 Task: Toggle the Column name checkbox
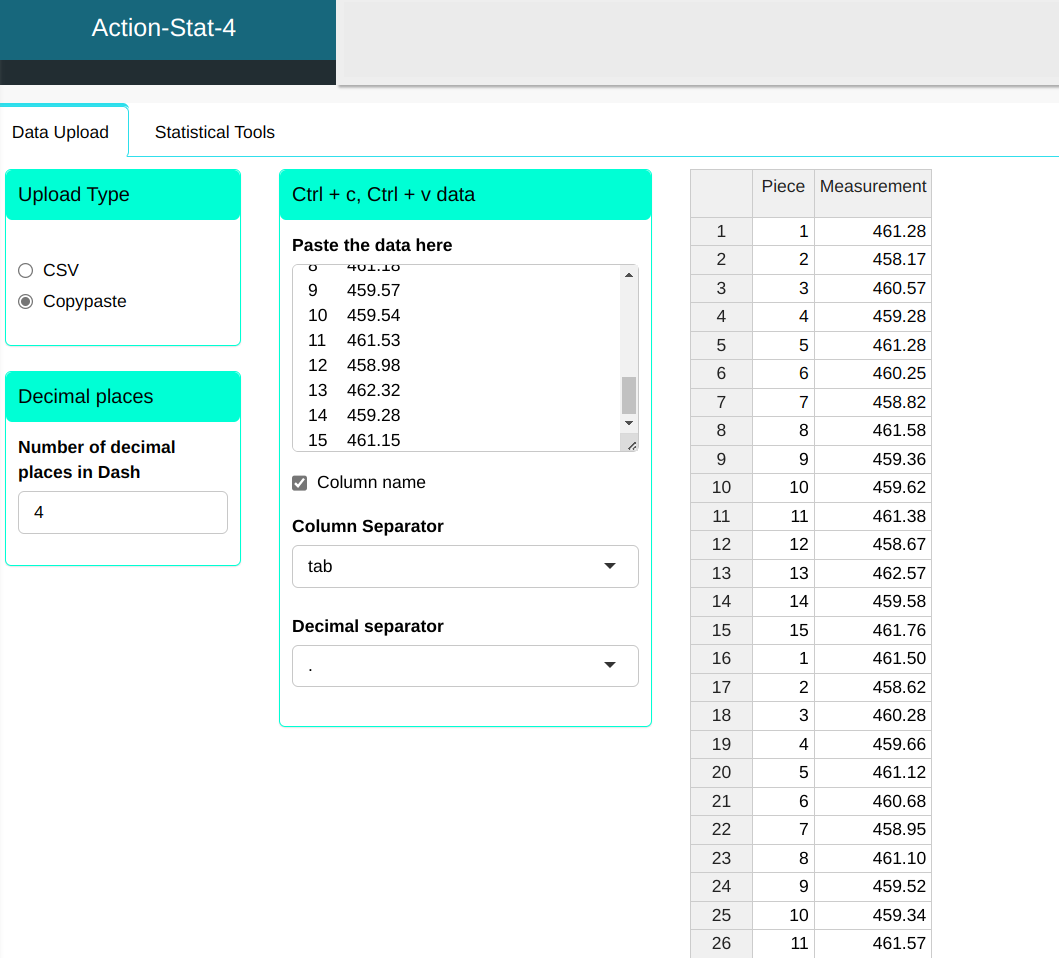click(x=299, y=483)
